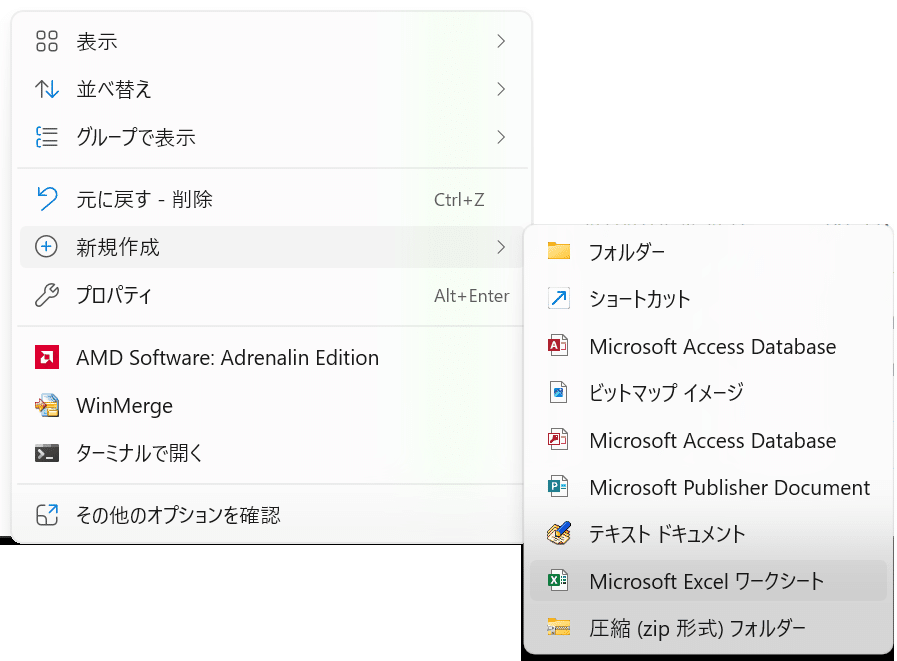The image size is (897, 661).
Task: Click the terminal icon beside ターミナルで開く
Action: pyautogui.click(x=46, y=453)
